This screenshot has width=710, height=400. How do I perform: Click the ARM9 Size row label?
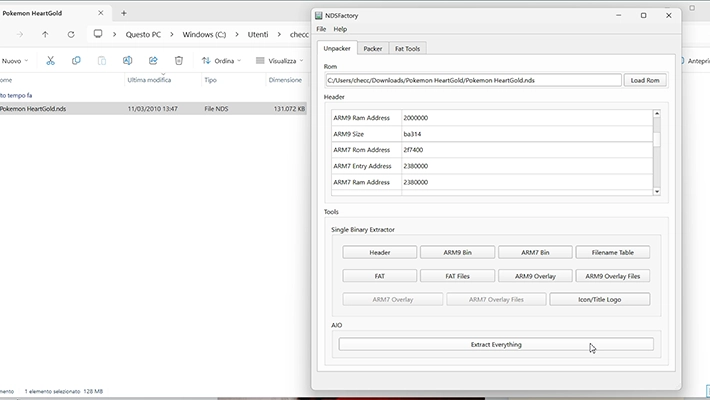pos(366,134)
